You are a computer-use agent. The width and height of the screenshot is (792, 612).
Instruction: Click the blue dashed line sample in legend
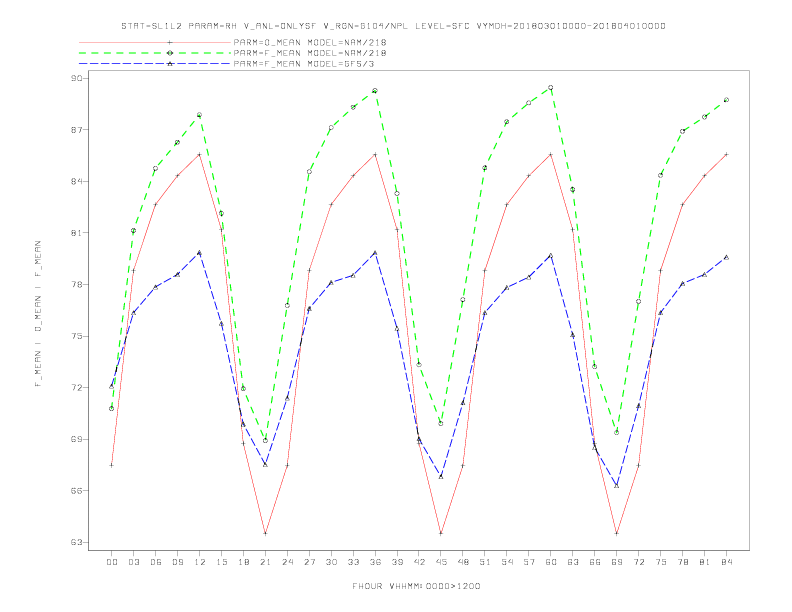tap(155, 64)
